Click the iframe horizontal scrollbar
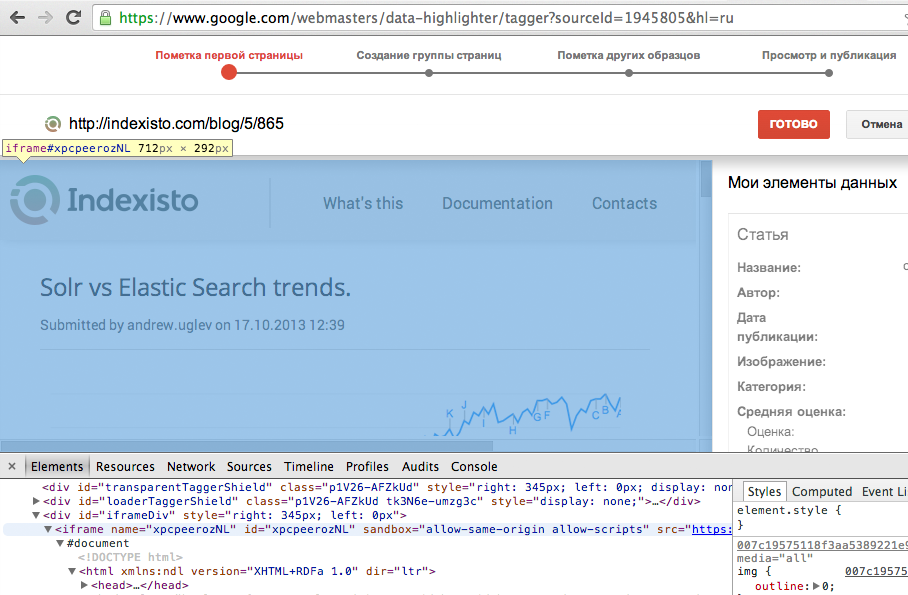This screenshot has height=595, width=908. [246, 446]
